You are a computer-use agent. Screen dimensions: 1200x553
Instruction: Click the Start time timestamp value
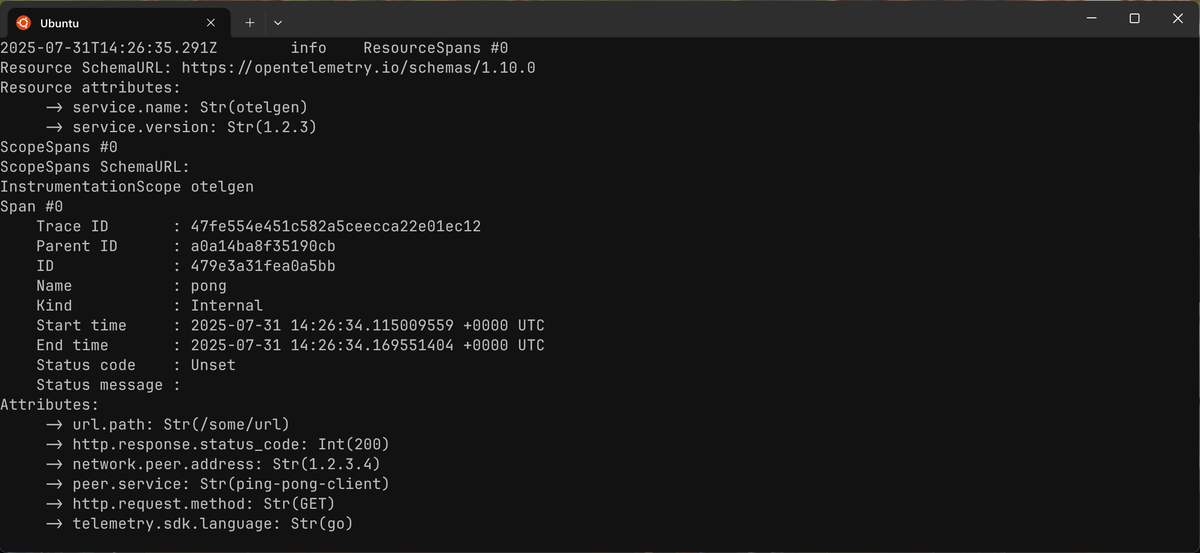point(367,326)
